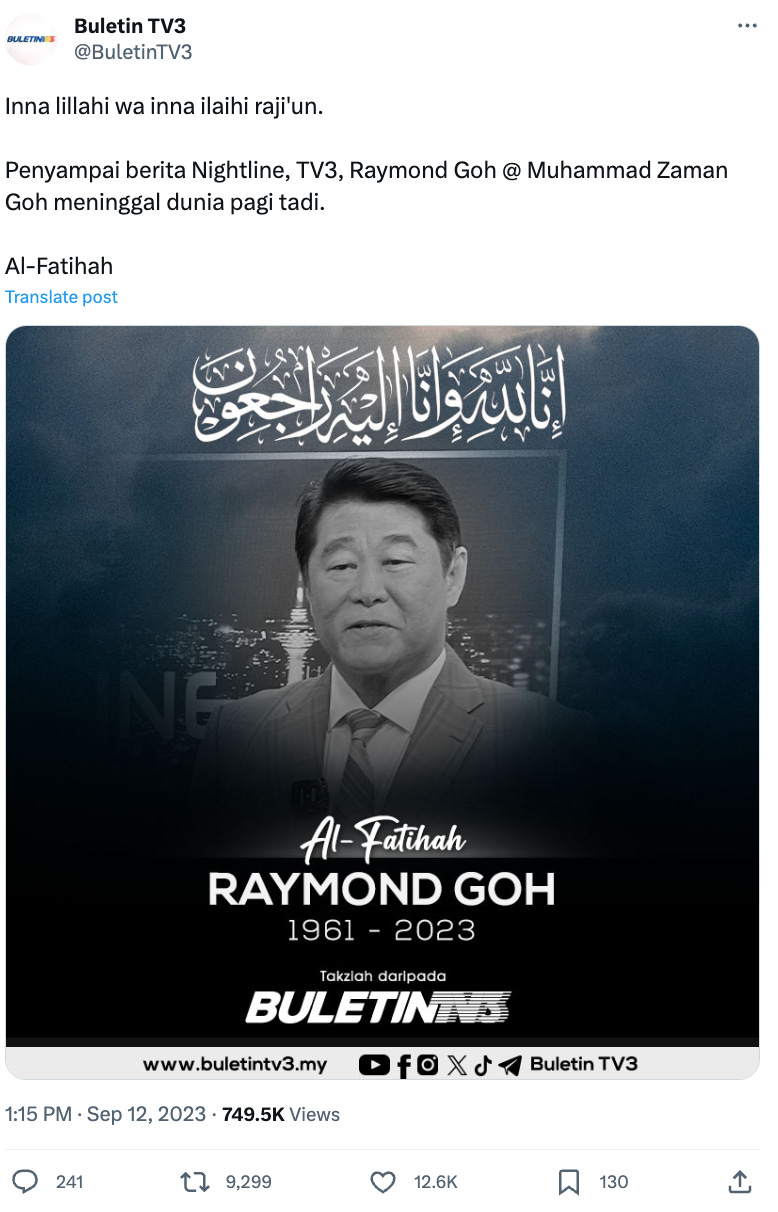Bookmark this post
The height and width of the screenshot is (1212, 778).
[569, 1182]
